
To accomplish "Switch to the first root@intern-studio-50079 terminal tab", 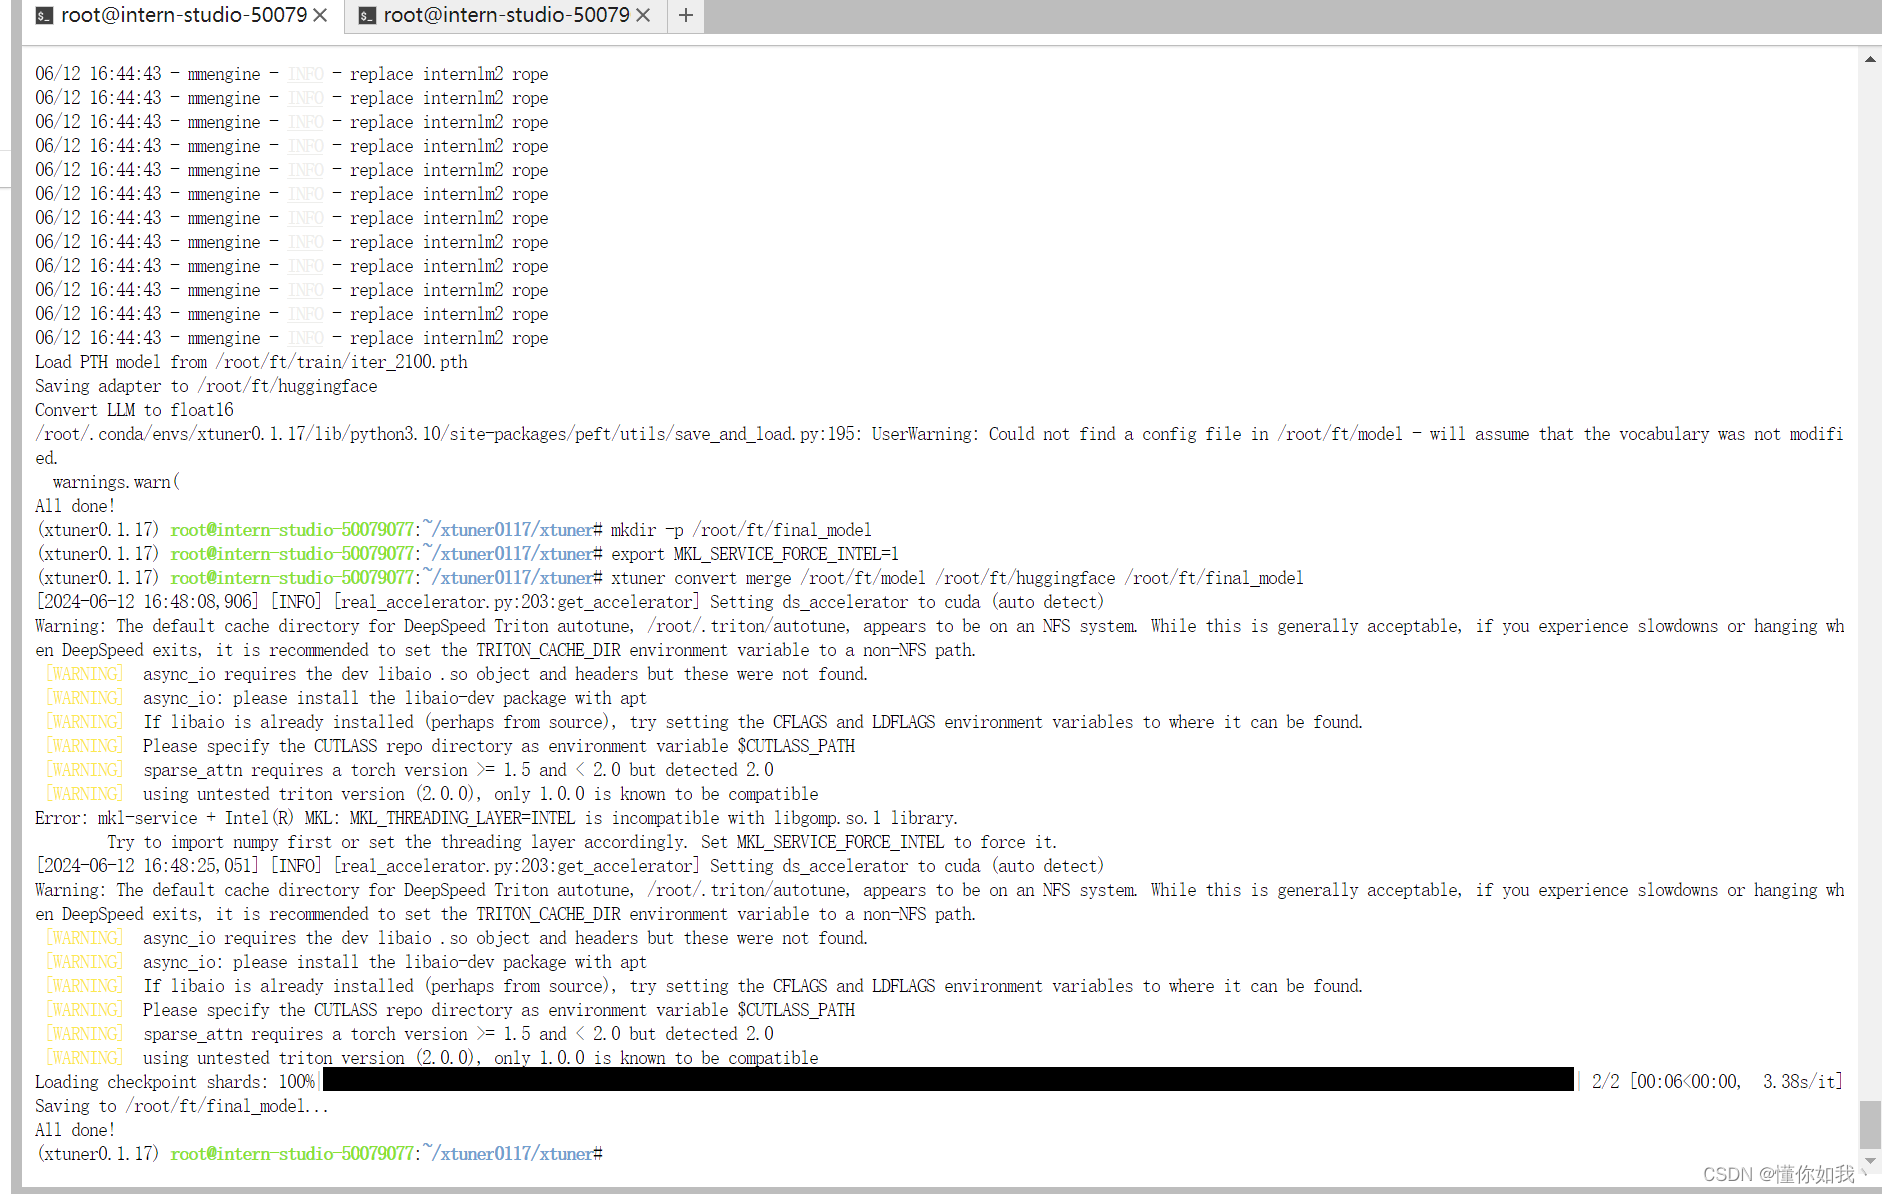I will coord(183,15).
